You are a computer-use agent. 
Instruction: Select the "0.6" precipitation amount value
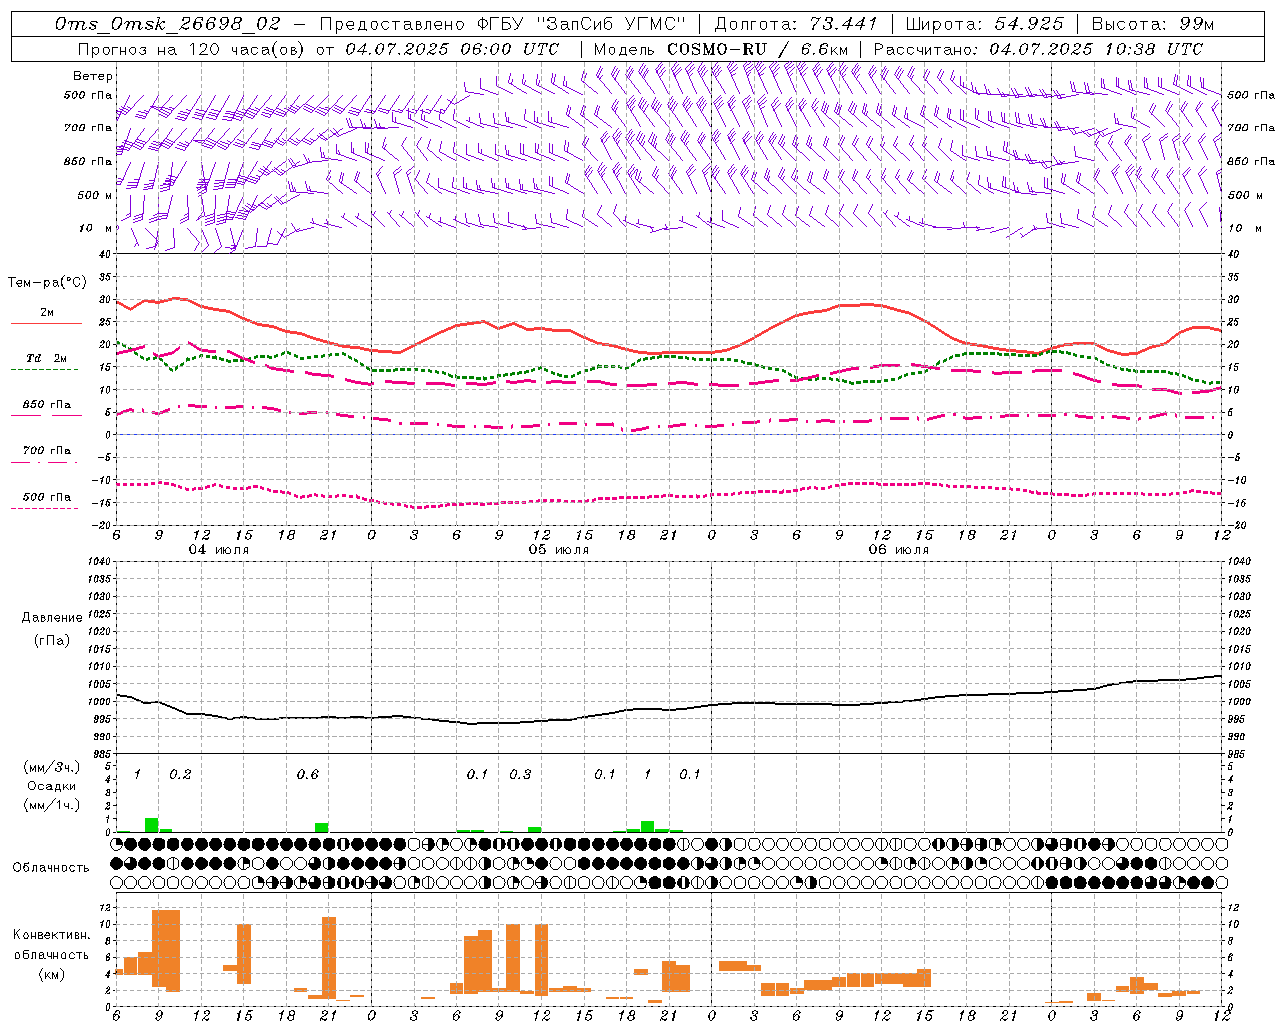point(308,775)
